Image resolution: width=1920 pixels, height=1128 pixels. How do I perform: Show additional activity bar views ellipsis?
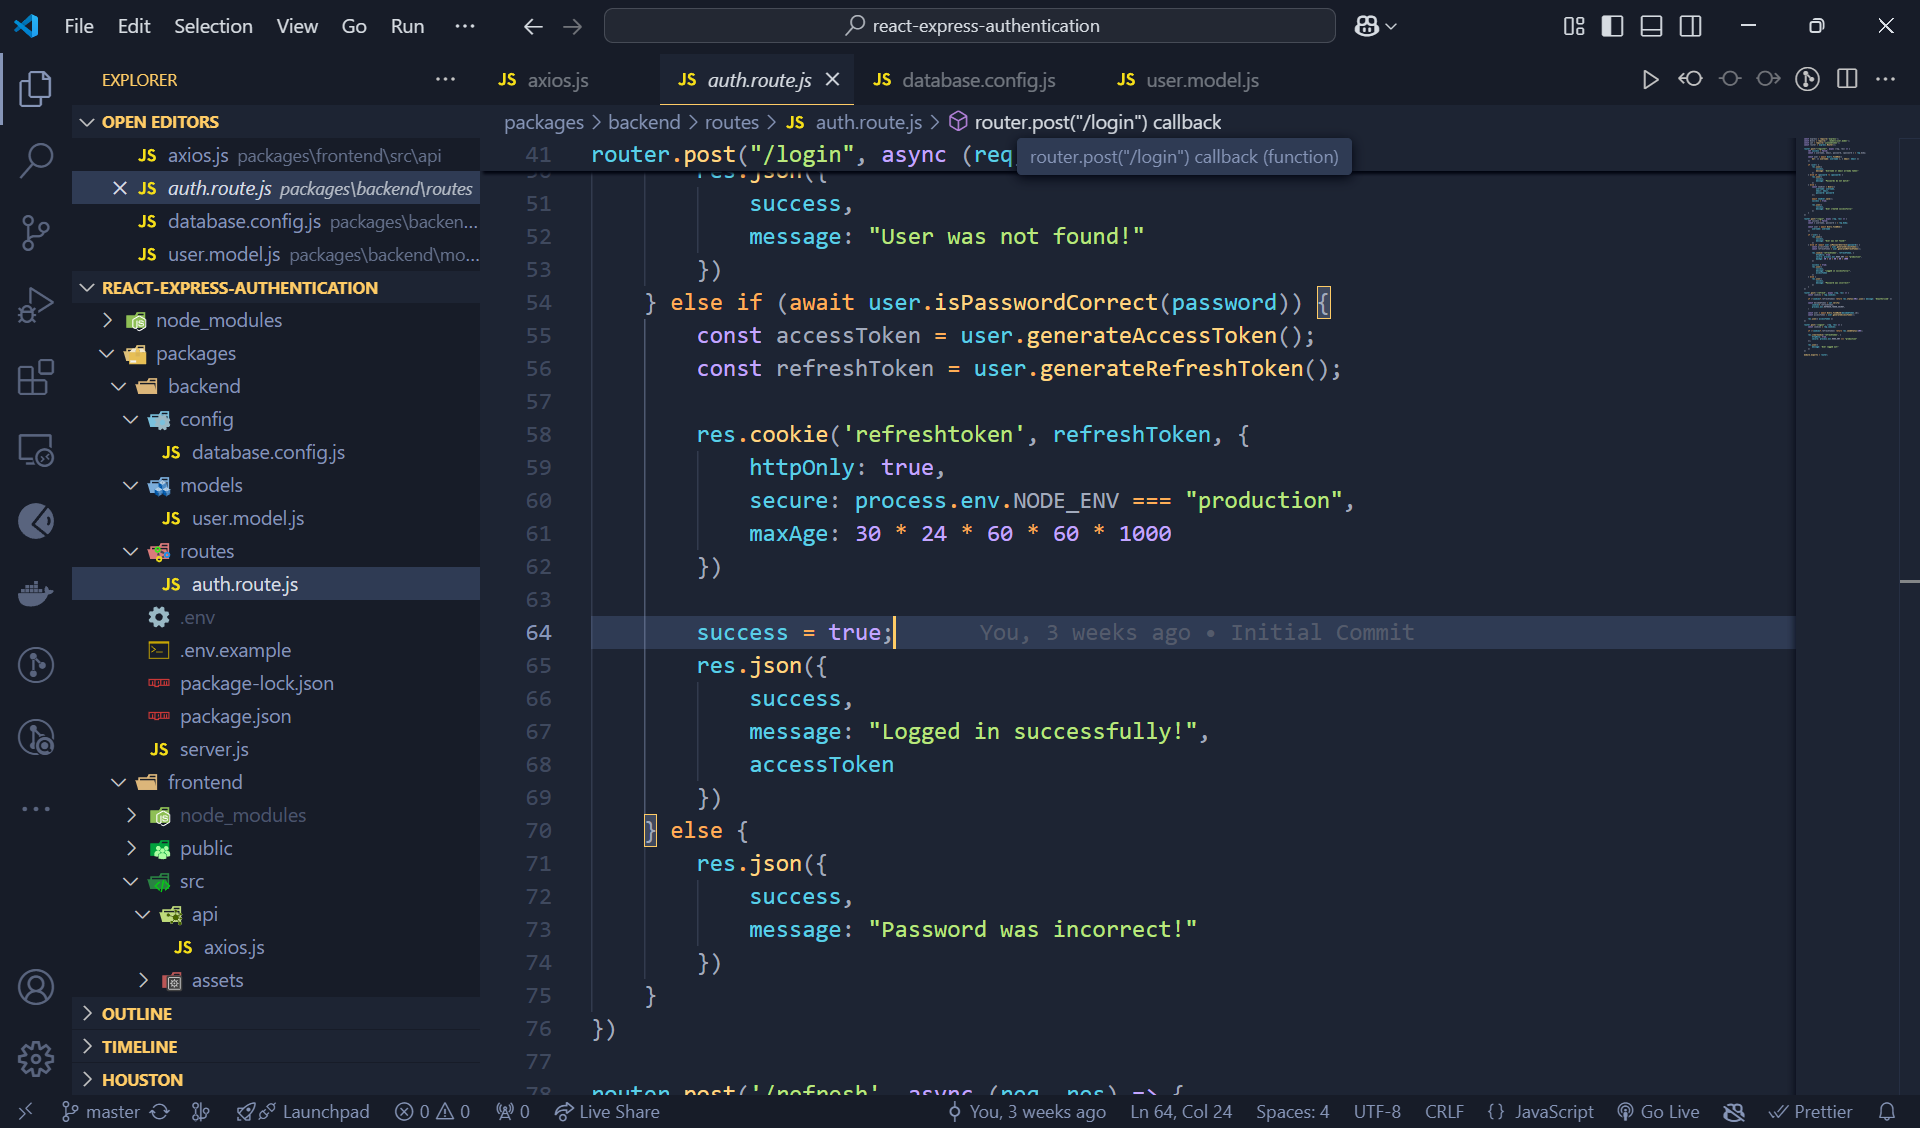36,809
